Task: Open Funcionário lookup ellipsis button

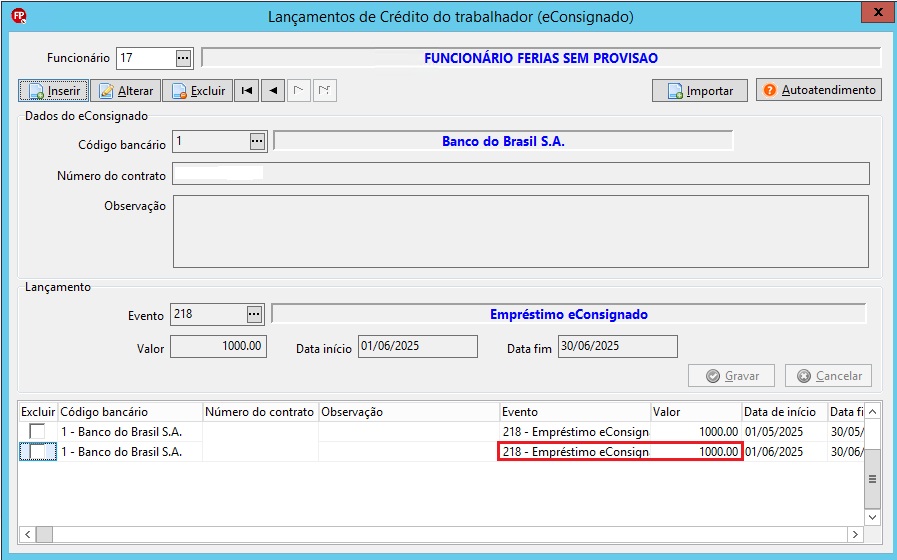Action: click(183, 58)
